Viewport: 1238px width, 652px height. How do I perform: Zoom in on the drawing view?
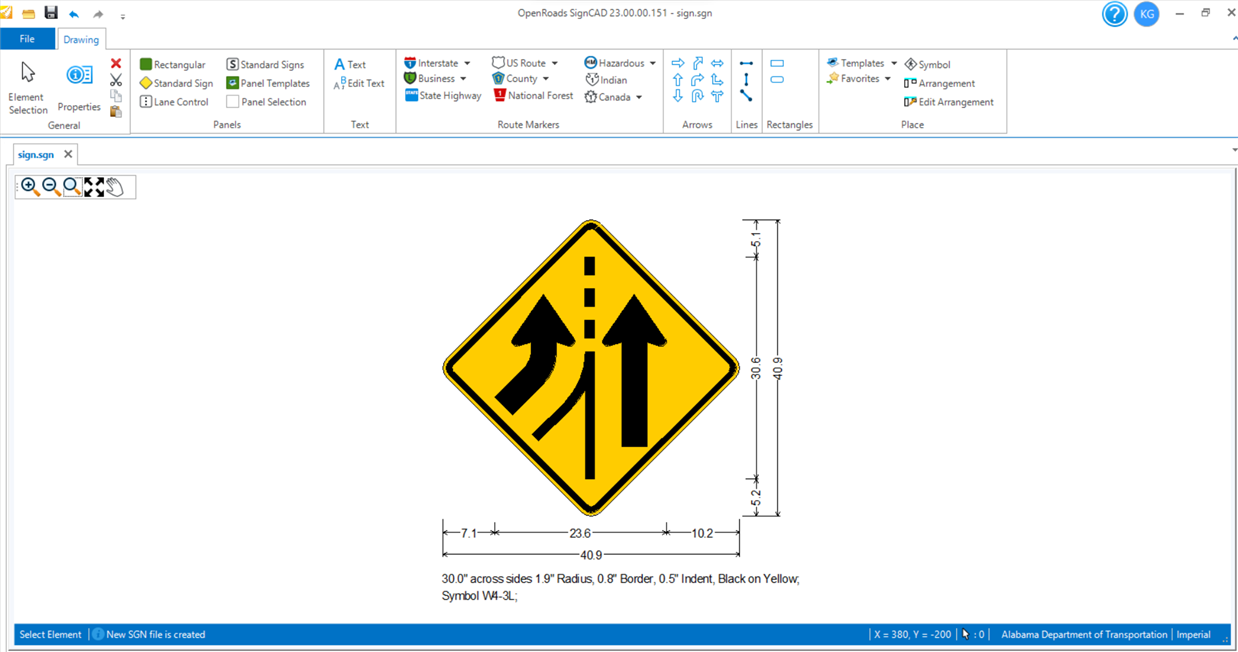pos(30,187)
